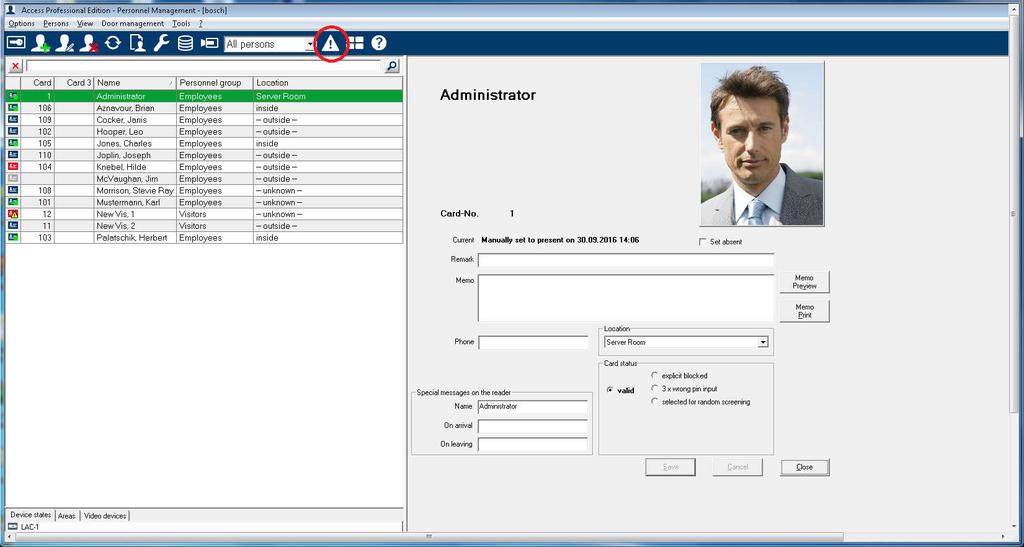Open the Door management menu
Screen dimensions: 1024x547
coord(133,23)
